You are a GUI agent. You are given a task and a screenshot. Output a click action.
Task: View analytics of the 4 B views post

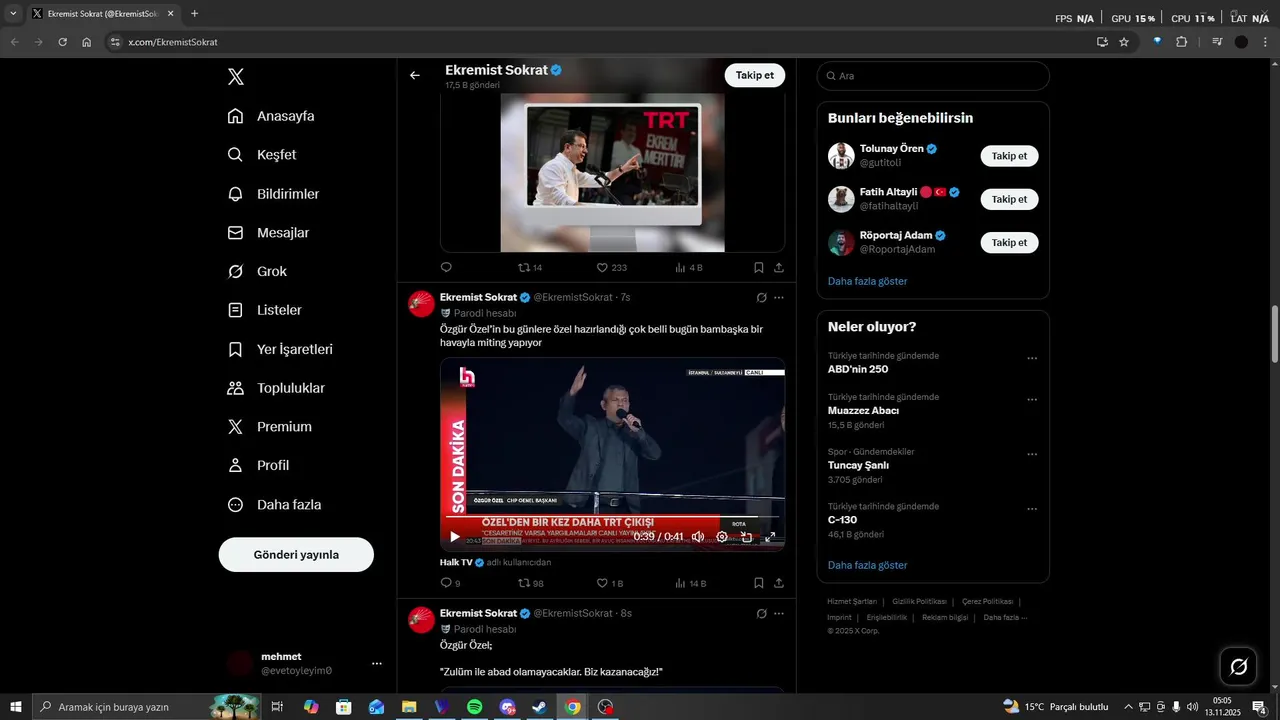[x=681, y=267]
